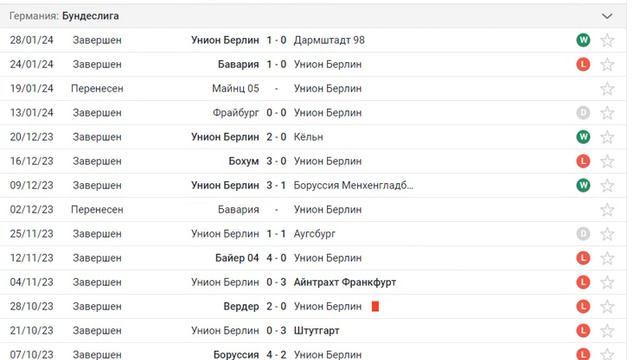The height and width of the screenshot is (360, 640).
Task: Click the postponed 02/12/23 Бавария match row
Action: [x=313, y=209]
